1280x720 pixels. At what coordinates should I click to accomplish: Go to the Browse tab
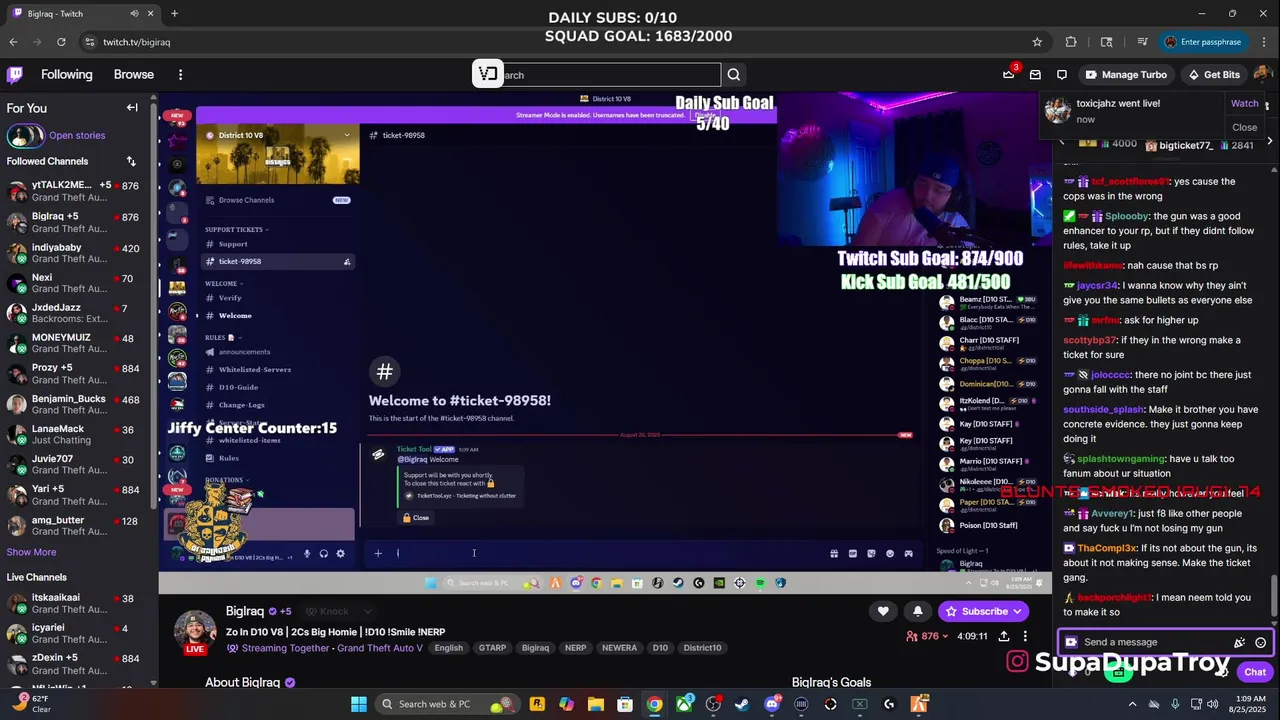[134, 74]
